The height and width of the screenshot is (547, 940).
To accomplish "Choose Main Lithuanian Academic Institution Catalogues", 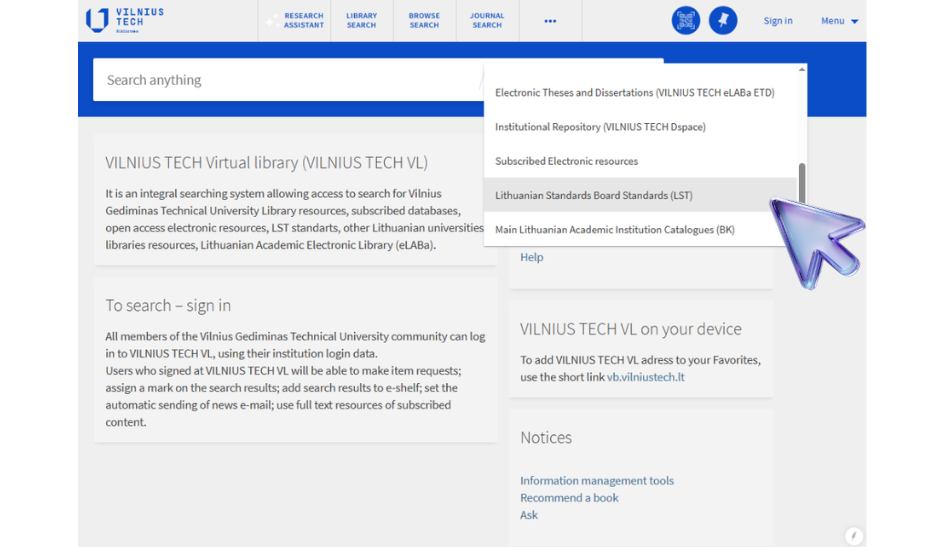I will click(x=614, y=230).
